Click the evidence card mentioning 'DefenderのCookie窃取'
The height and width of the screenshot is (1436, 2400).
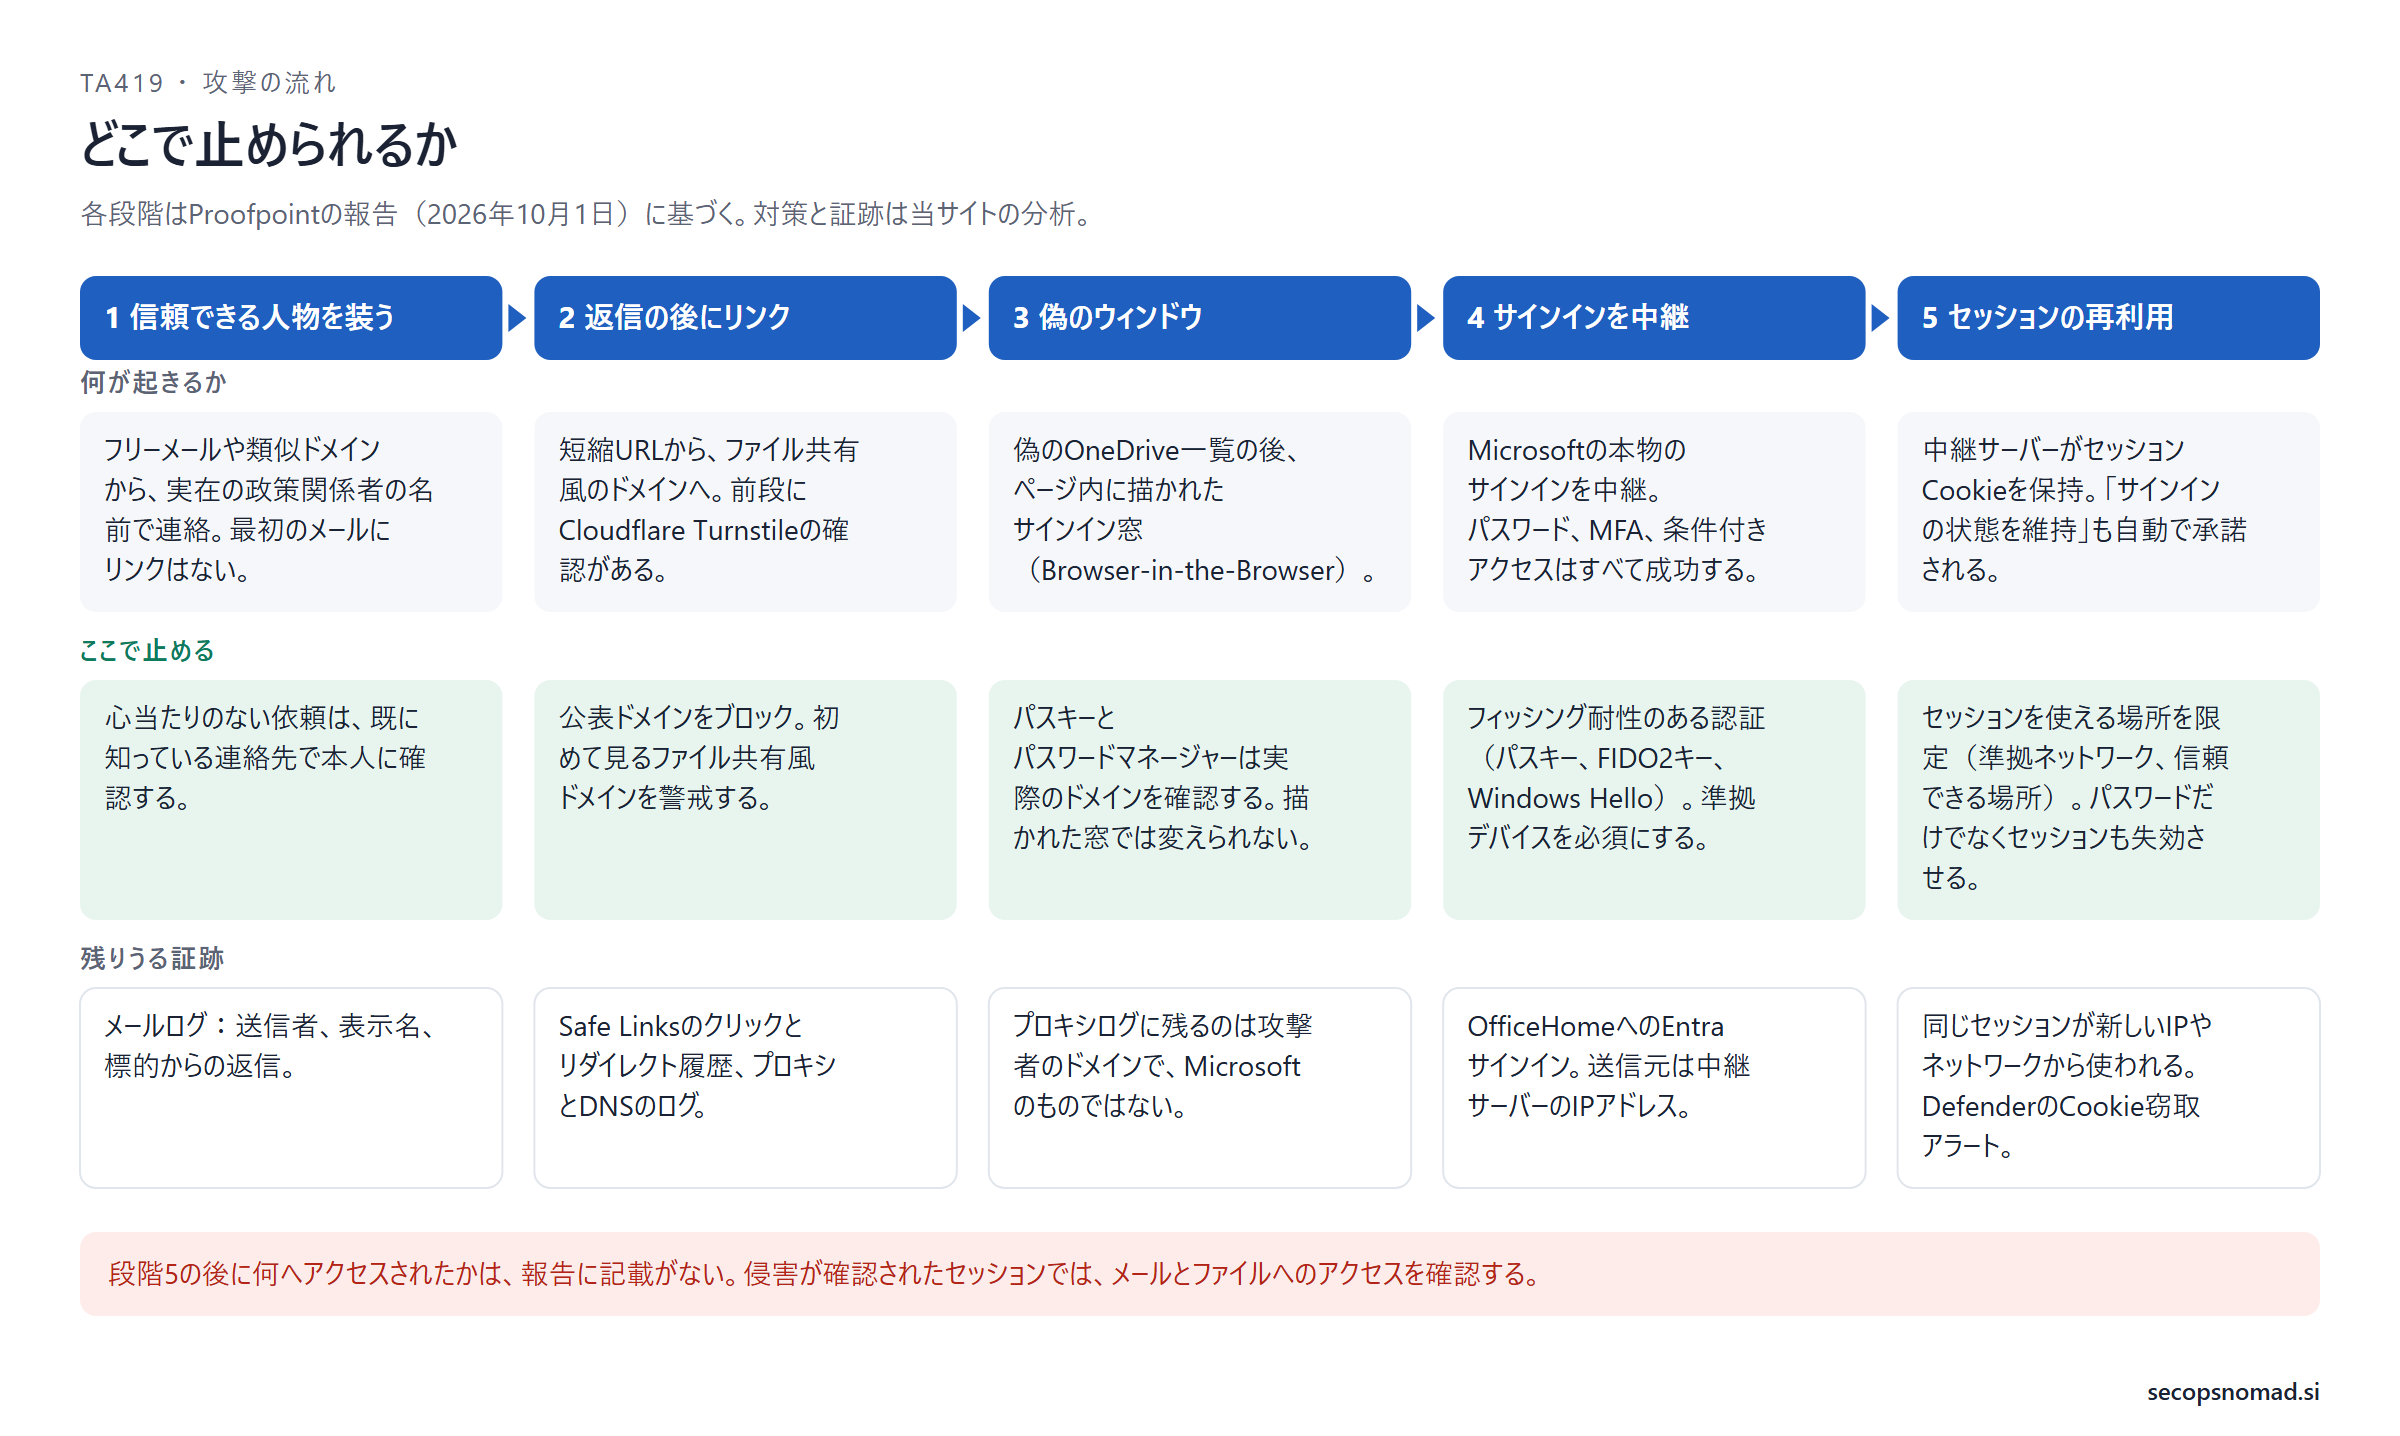pyautogui.click(x=2108, y=1087)
